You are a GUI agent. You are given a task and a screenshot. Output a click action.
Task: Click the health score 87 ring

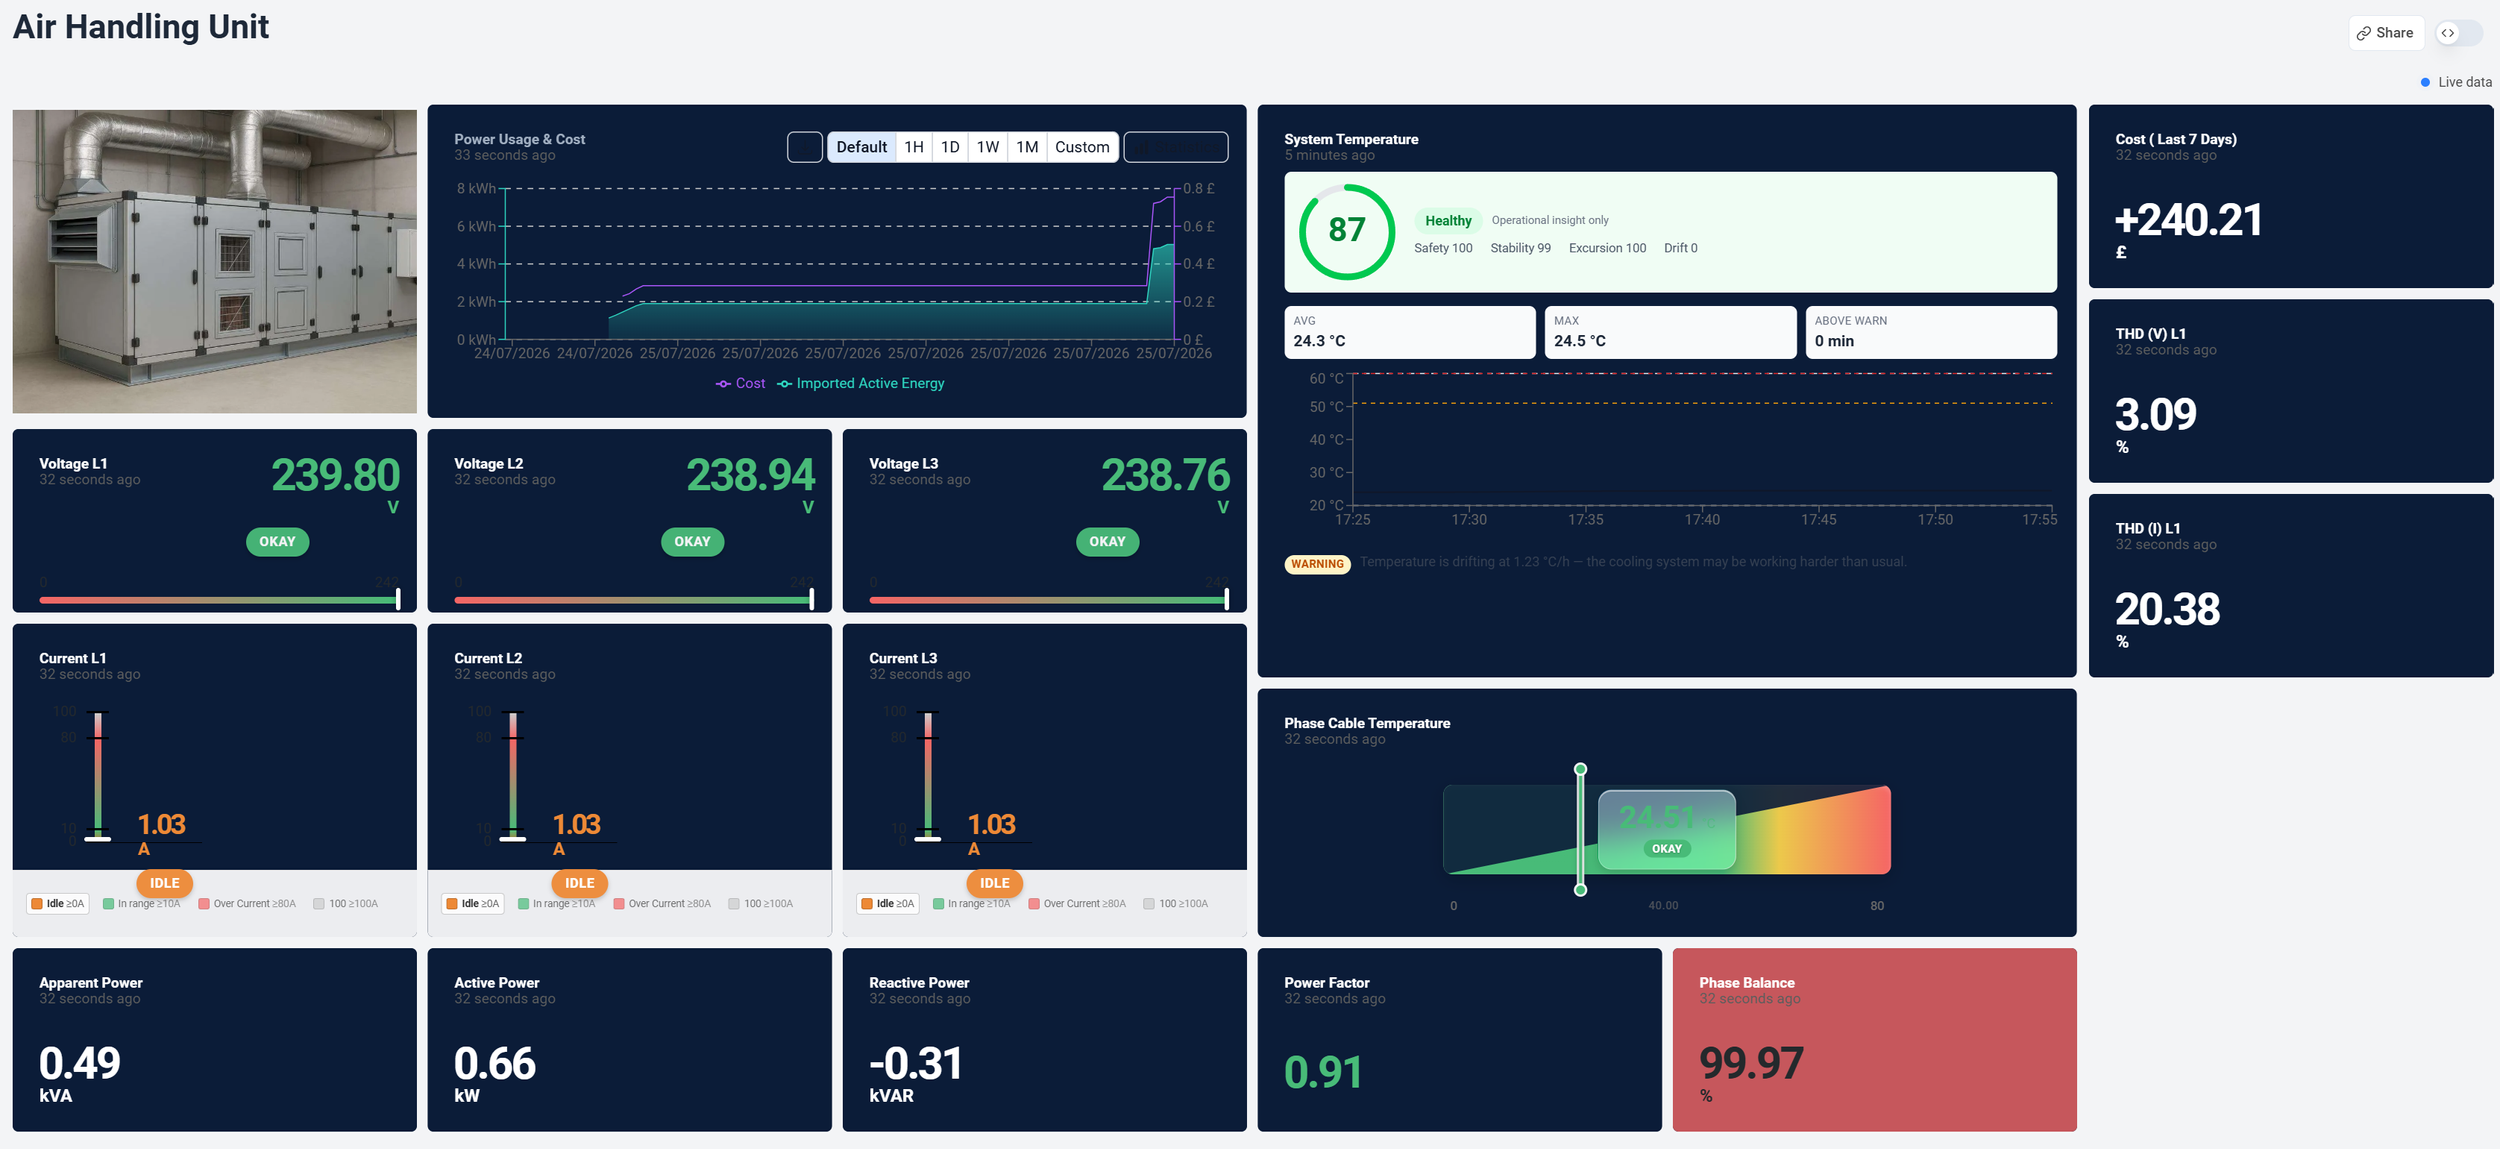coord(1346,231)
